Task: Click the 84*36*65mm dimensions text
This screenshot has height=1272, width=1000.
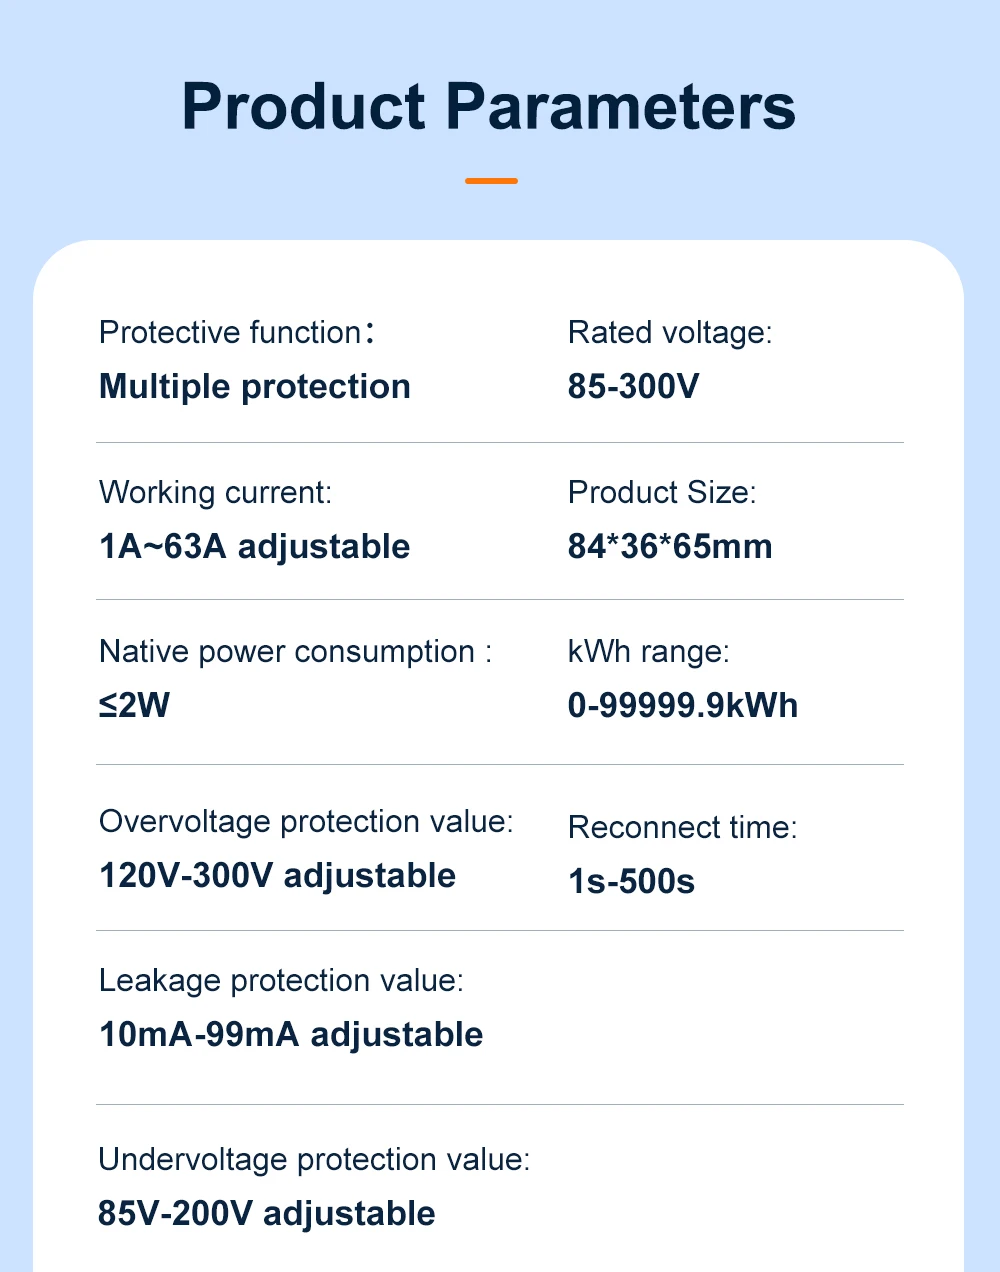Action: click(x=670, y=547)
